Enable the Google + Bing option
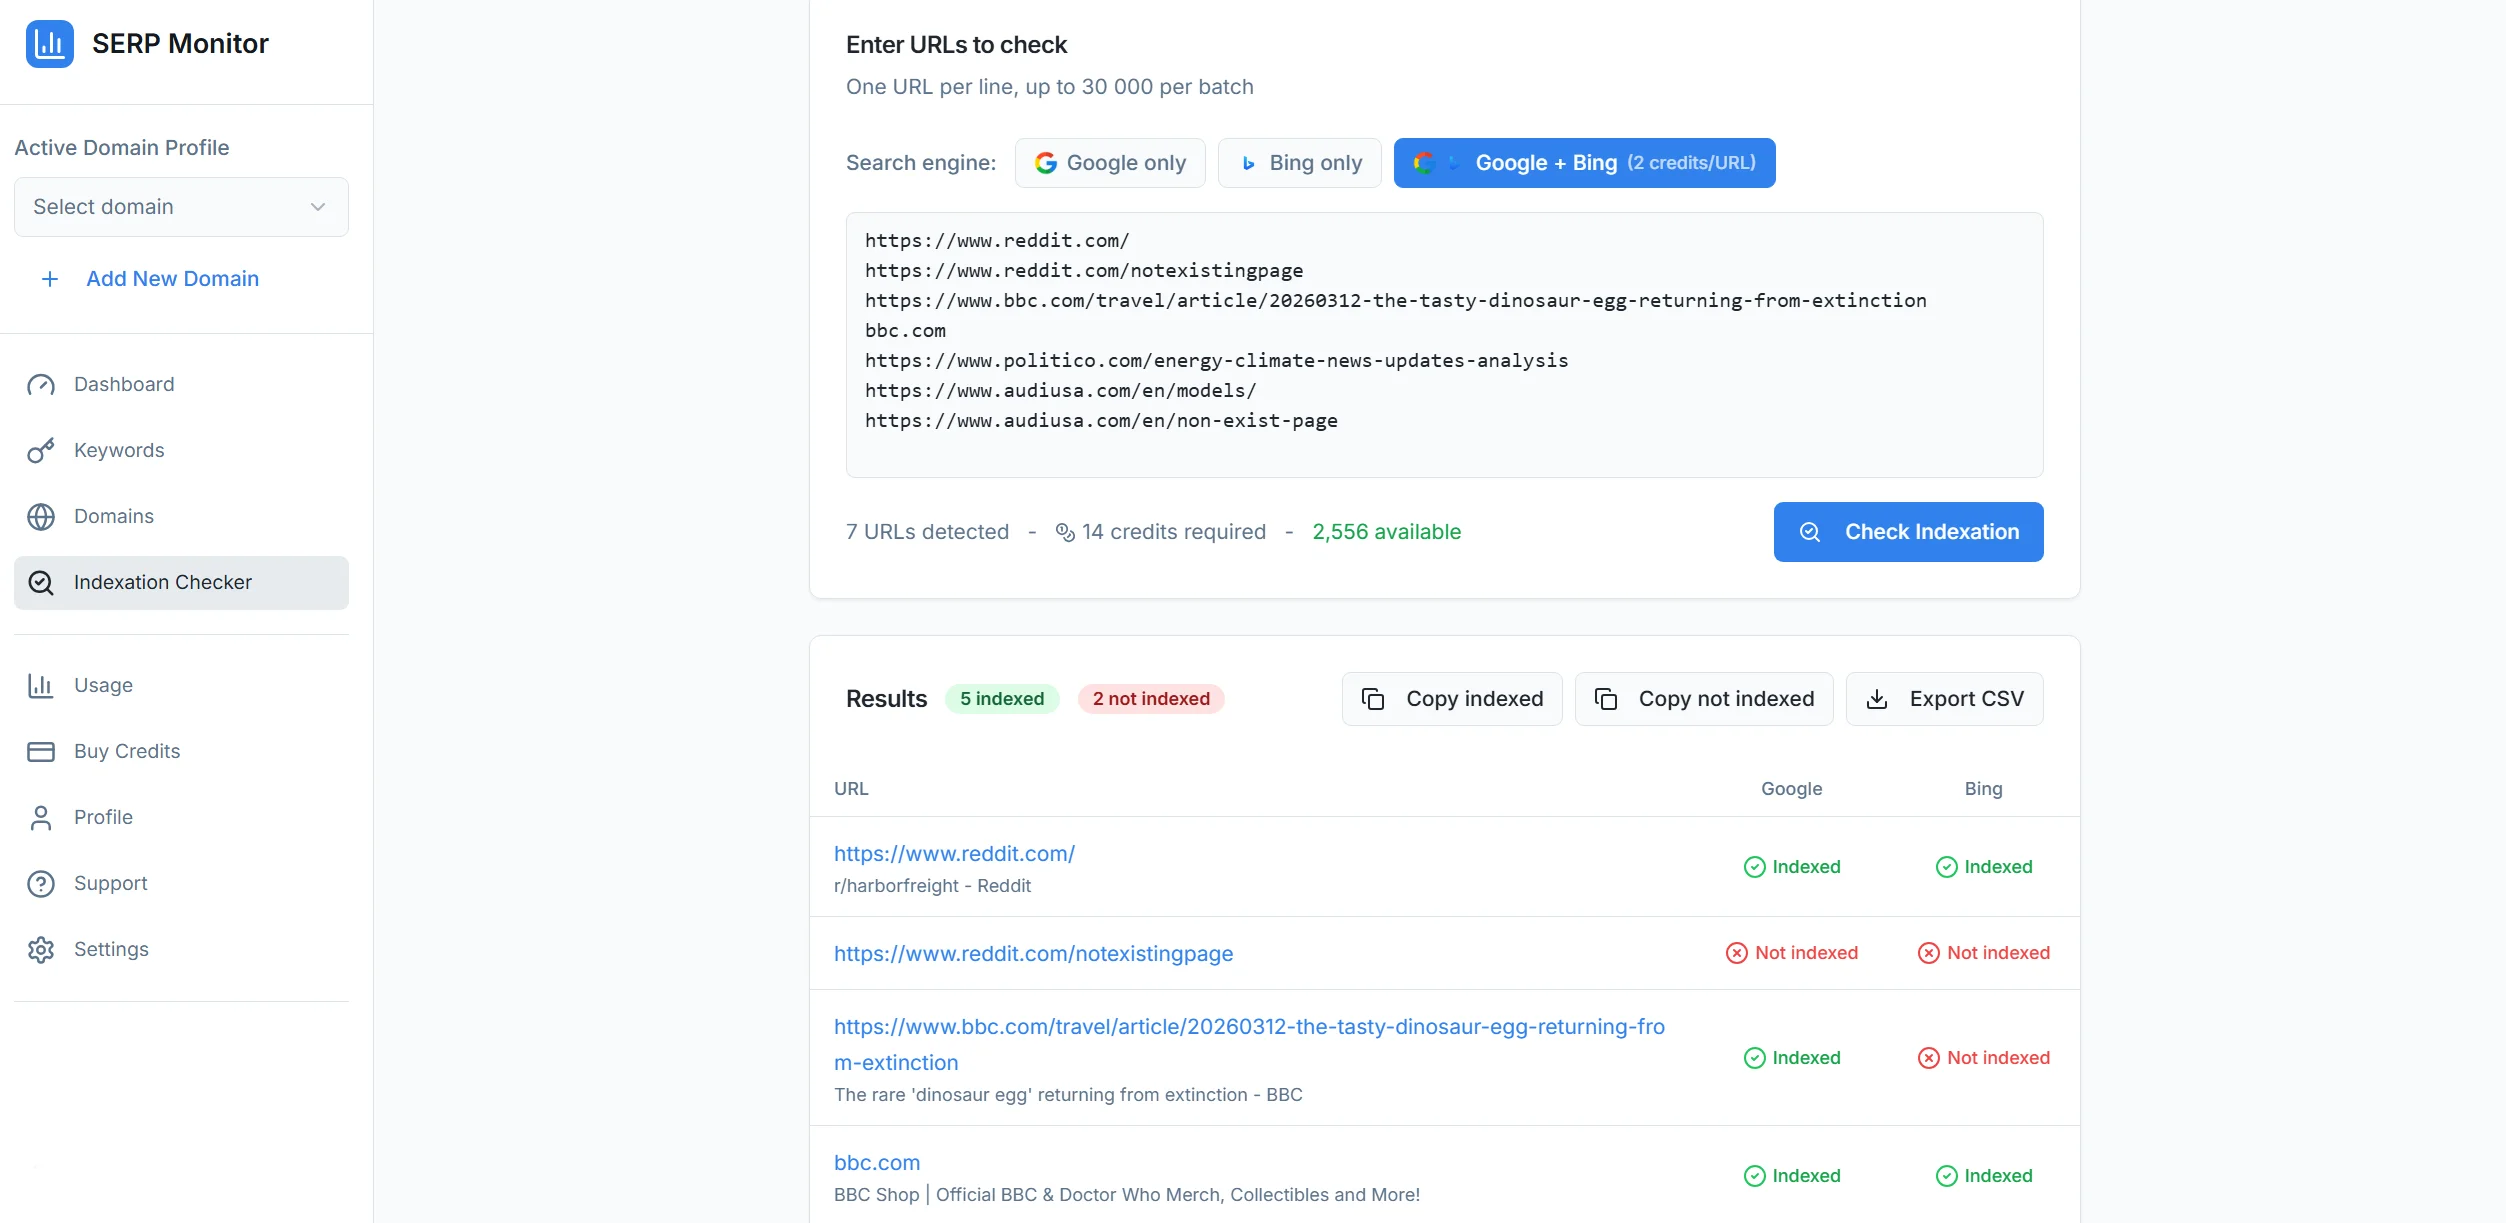 (x=1584, y=162)
